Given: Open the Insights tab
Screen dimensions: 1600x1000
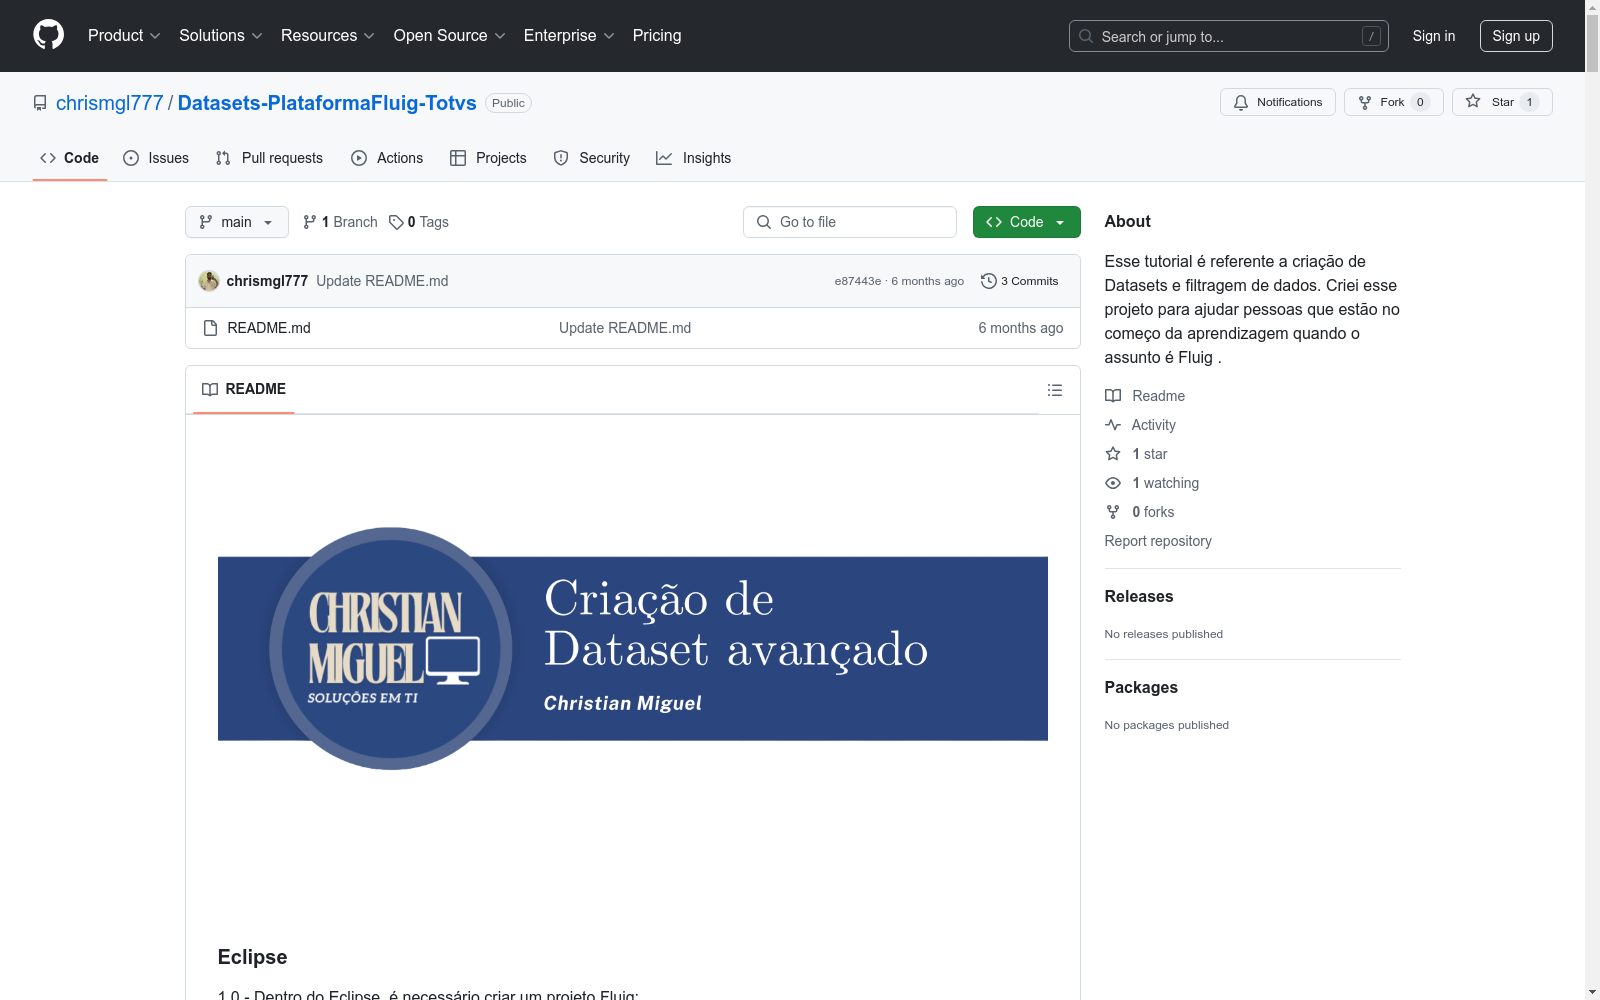Looking at the screenshot, I should pos(694,158).
